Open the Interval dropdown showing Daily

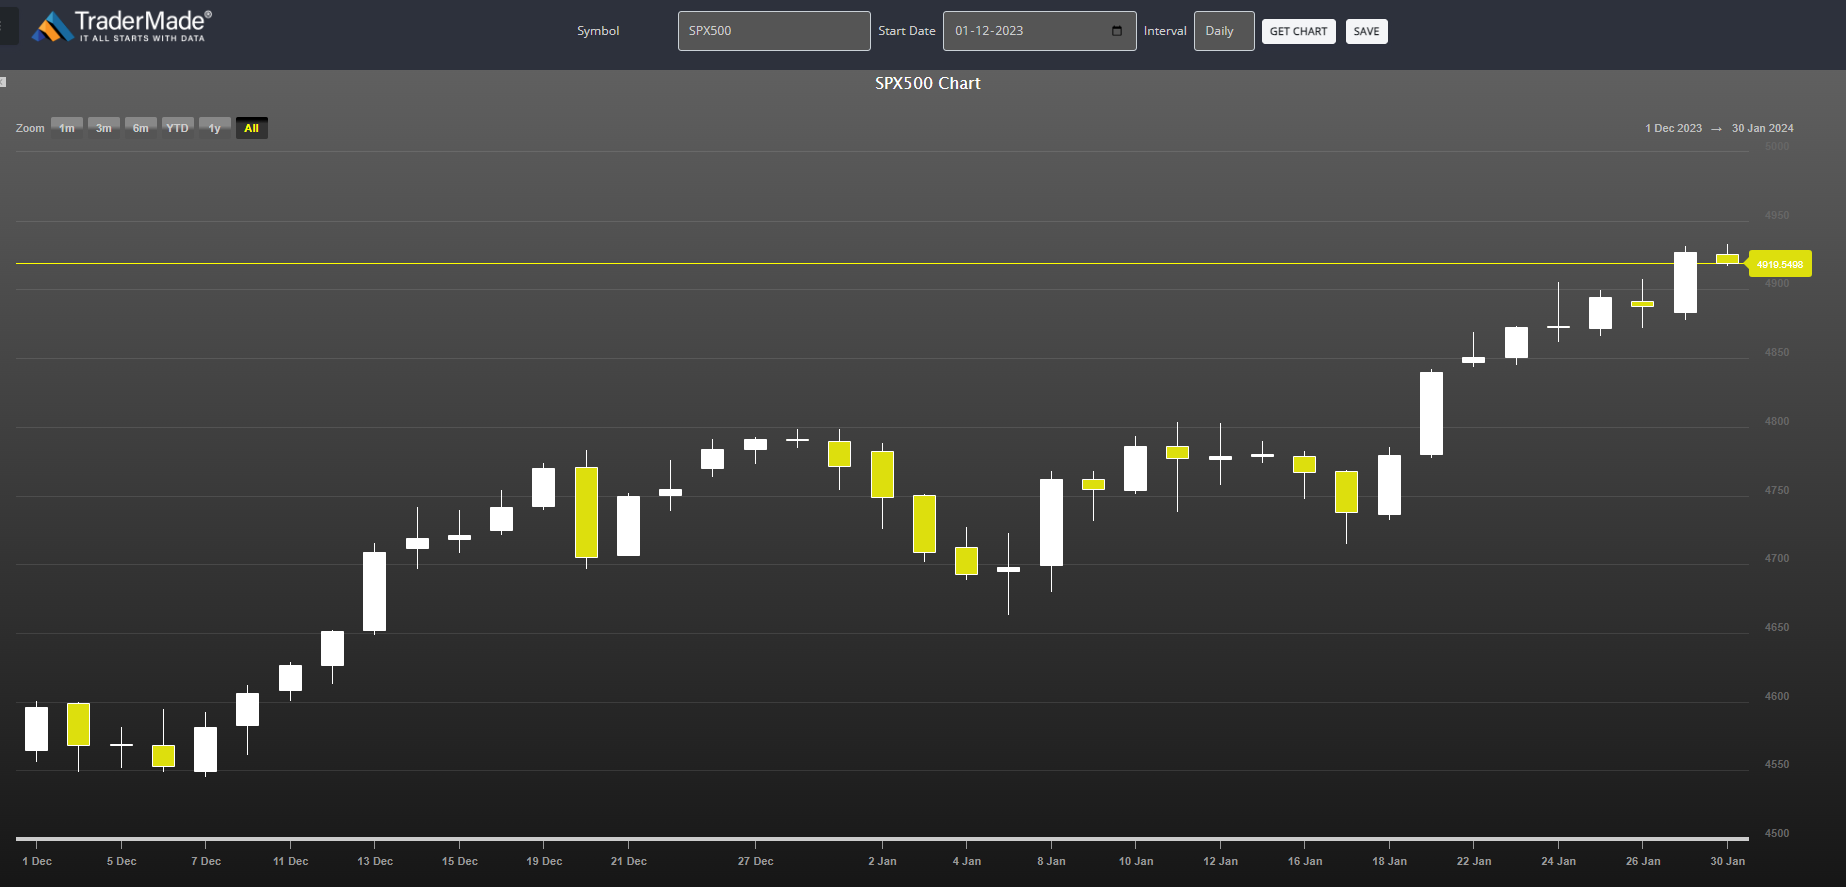(1224, 31)
